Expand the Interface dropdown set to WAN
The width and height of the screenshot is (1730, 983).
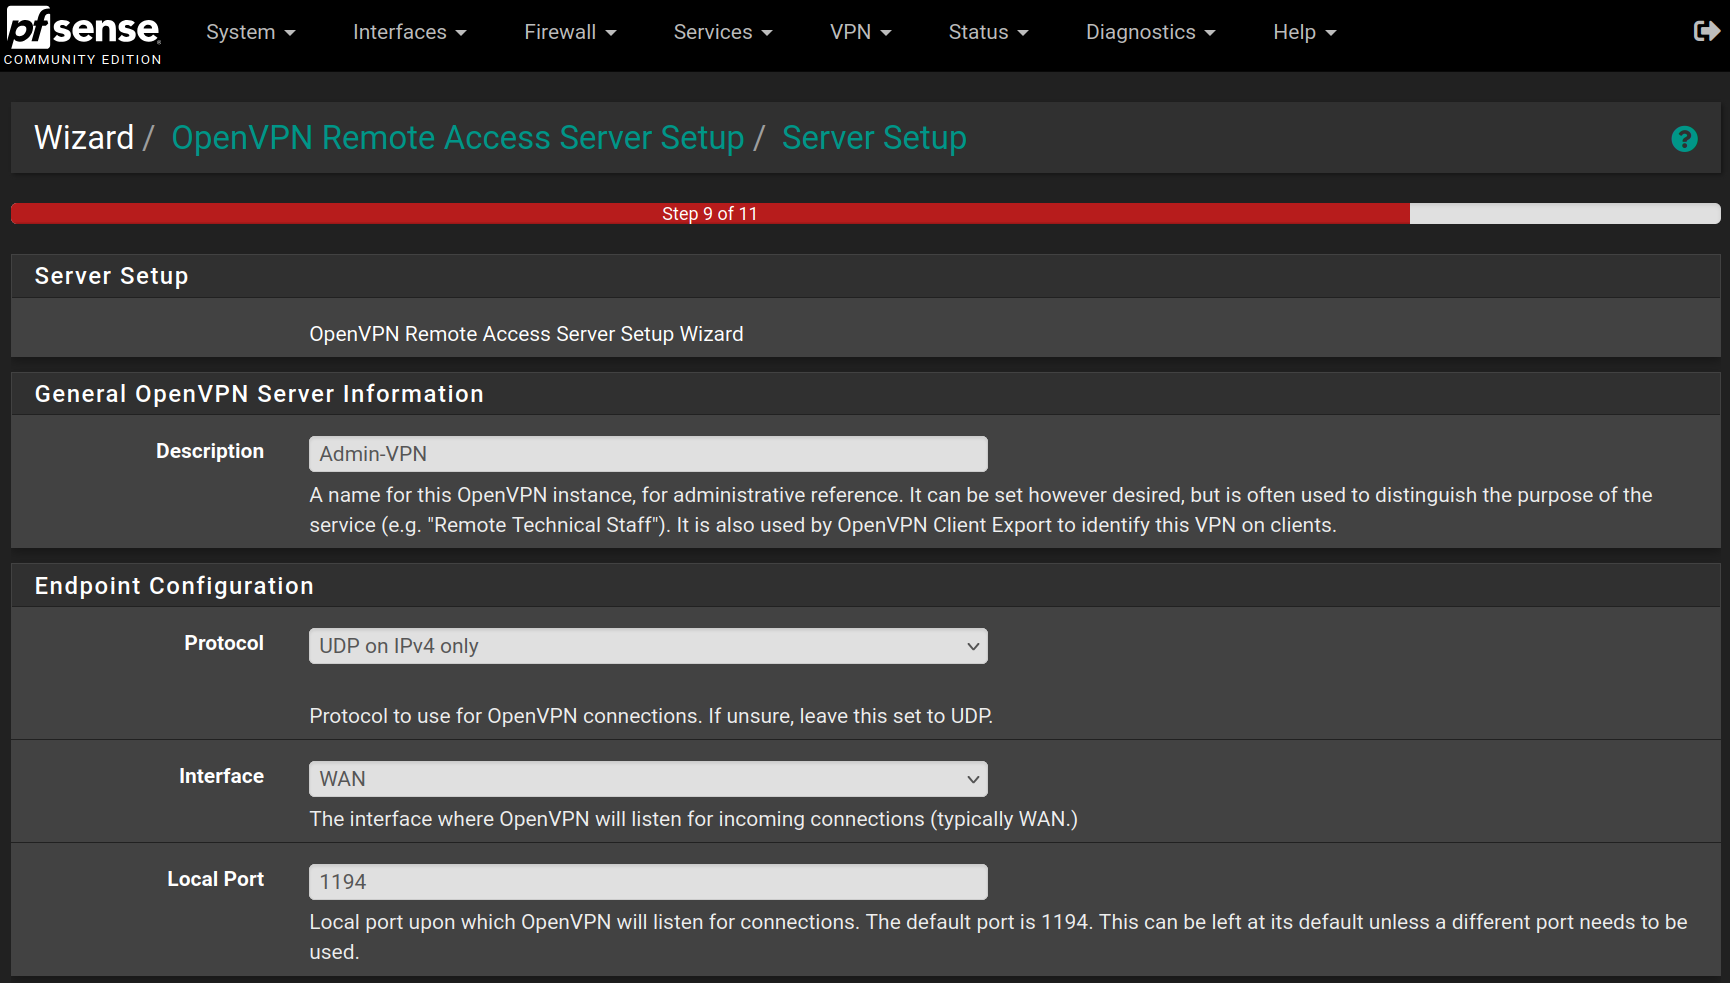point(648,779)
